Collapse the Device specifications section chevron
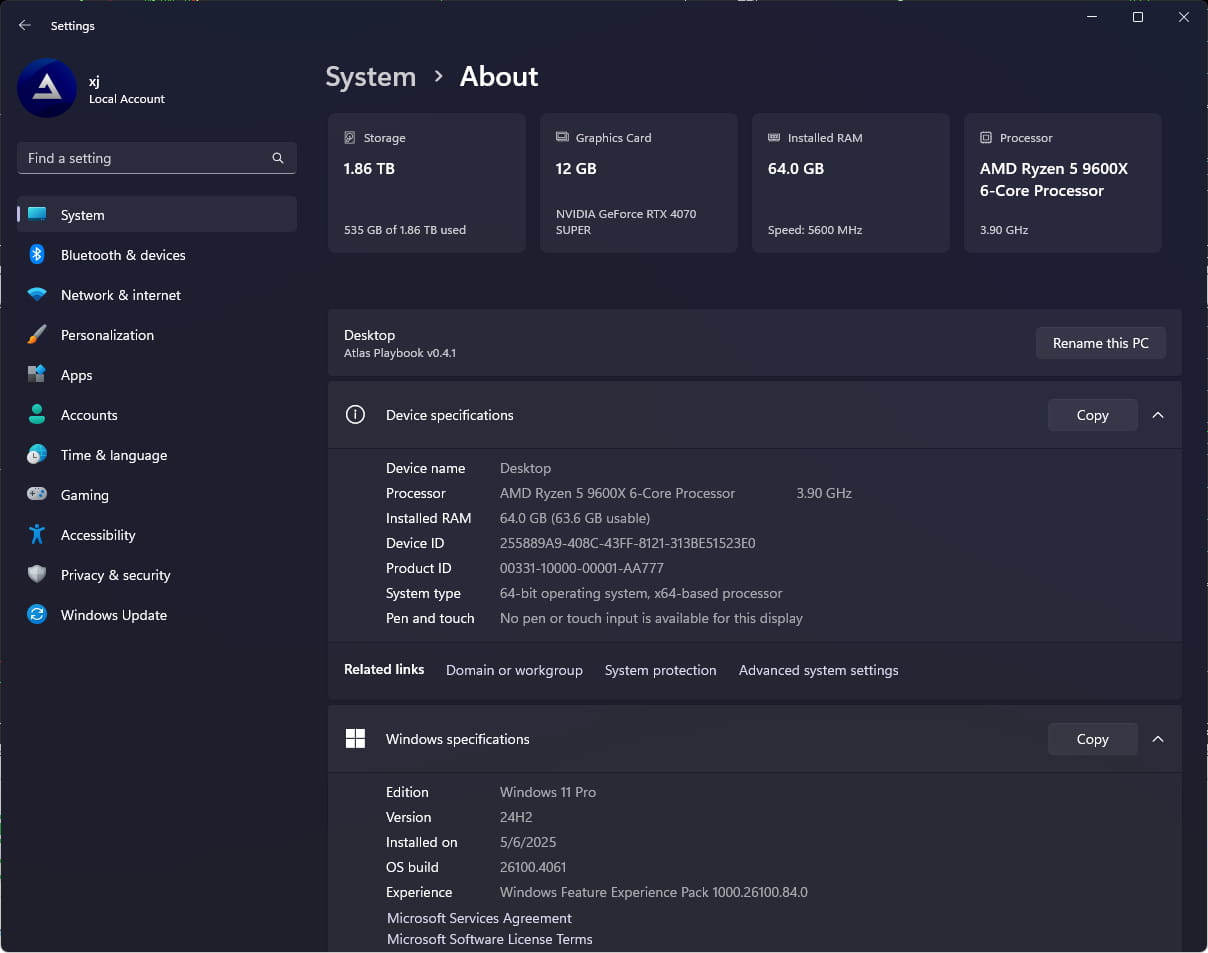Viewport: 1208px width, 953px height. pyautogui.click(x=1158, y=415)
